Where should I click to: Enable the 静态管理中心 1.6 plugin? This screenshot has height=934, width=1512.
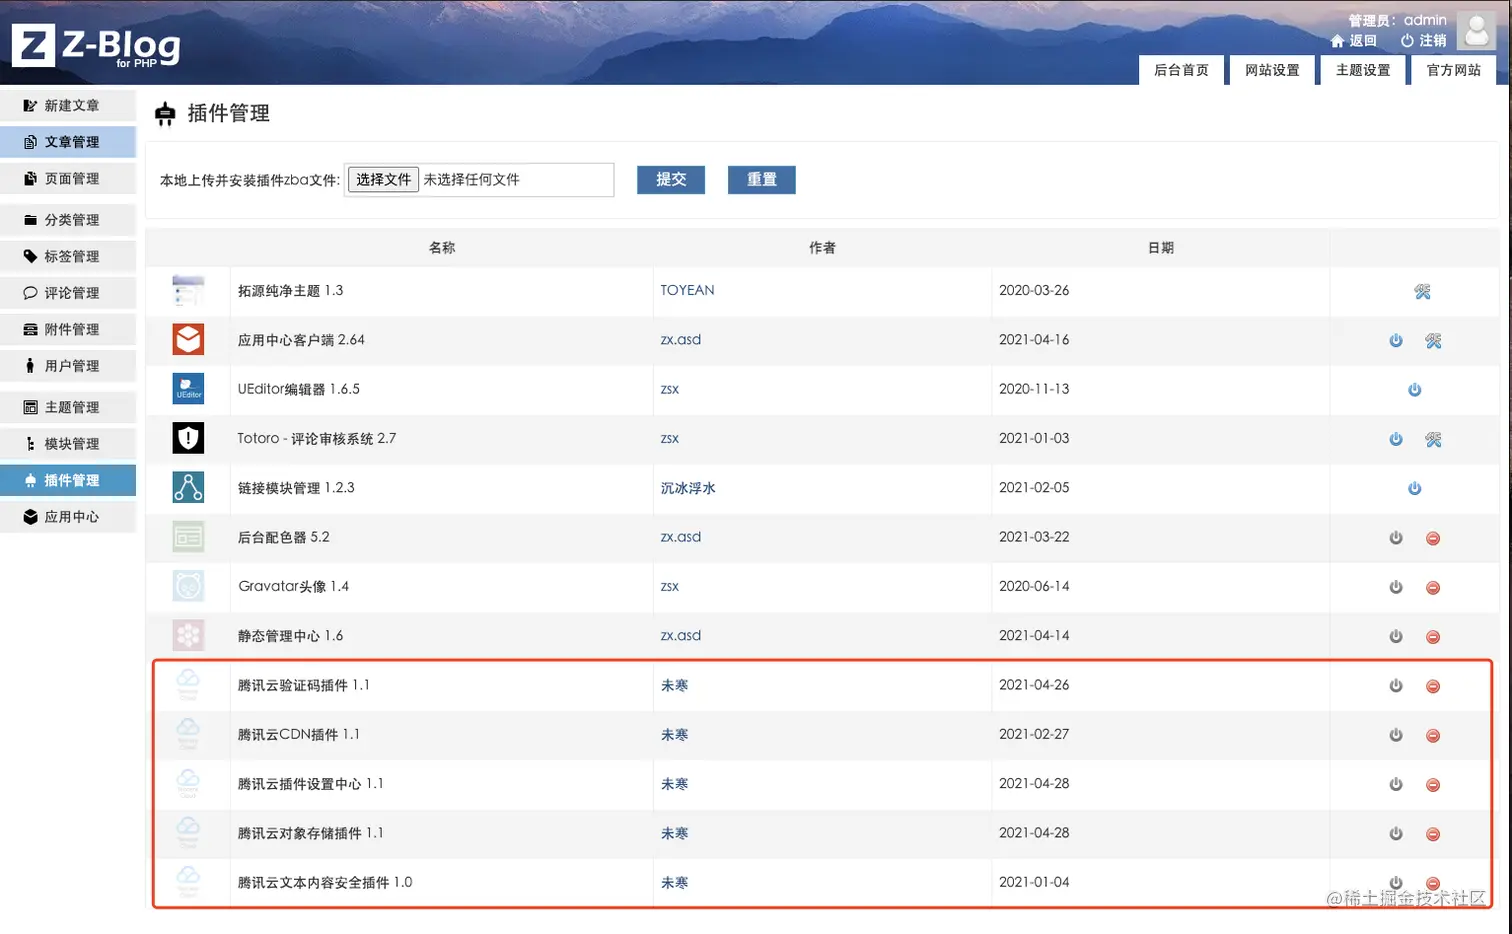(1396, 636)
